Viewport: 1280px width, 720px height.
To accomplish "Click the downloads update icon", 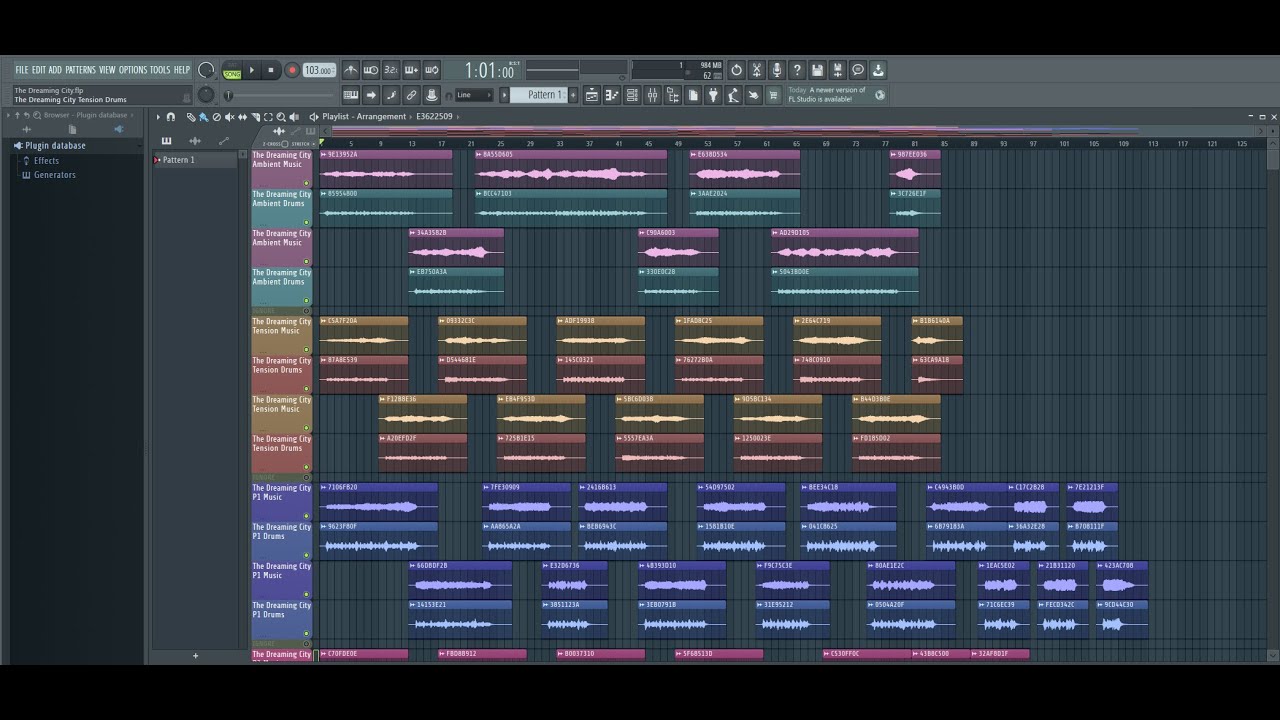I will coord(879,70).
